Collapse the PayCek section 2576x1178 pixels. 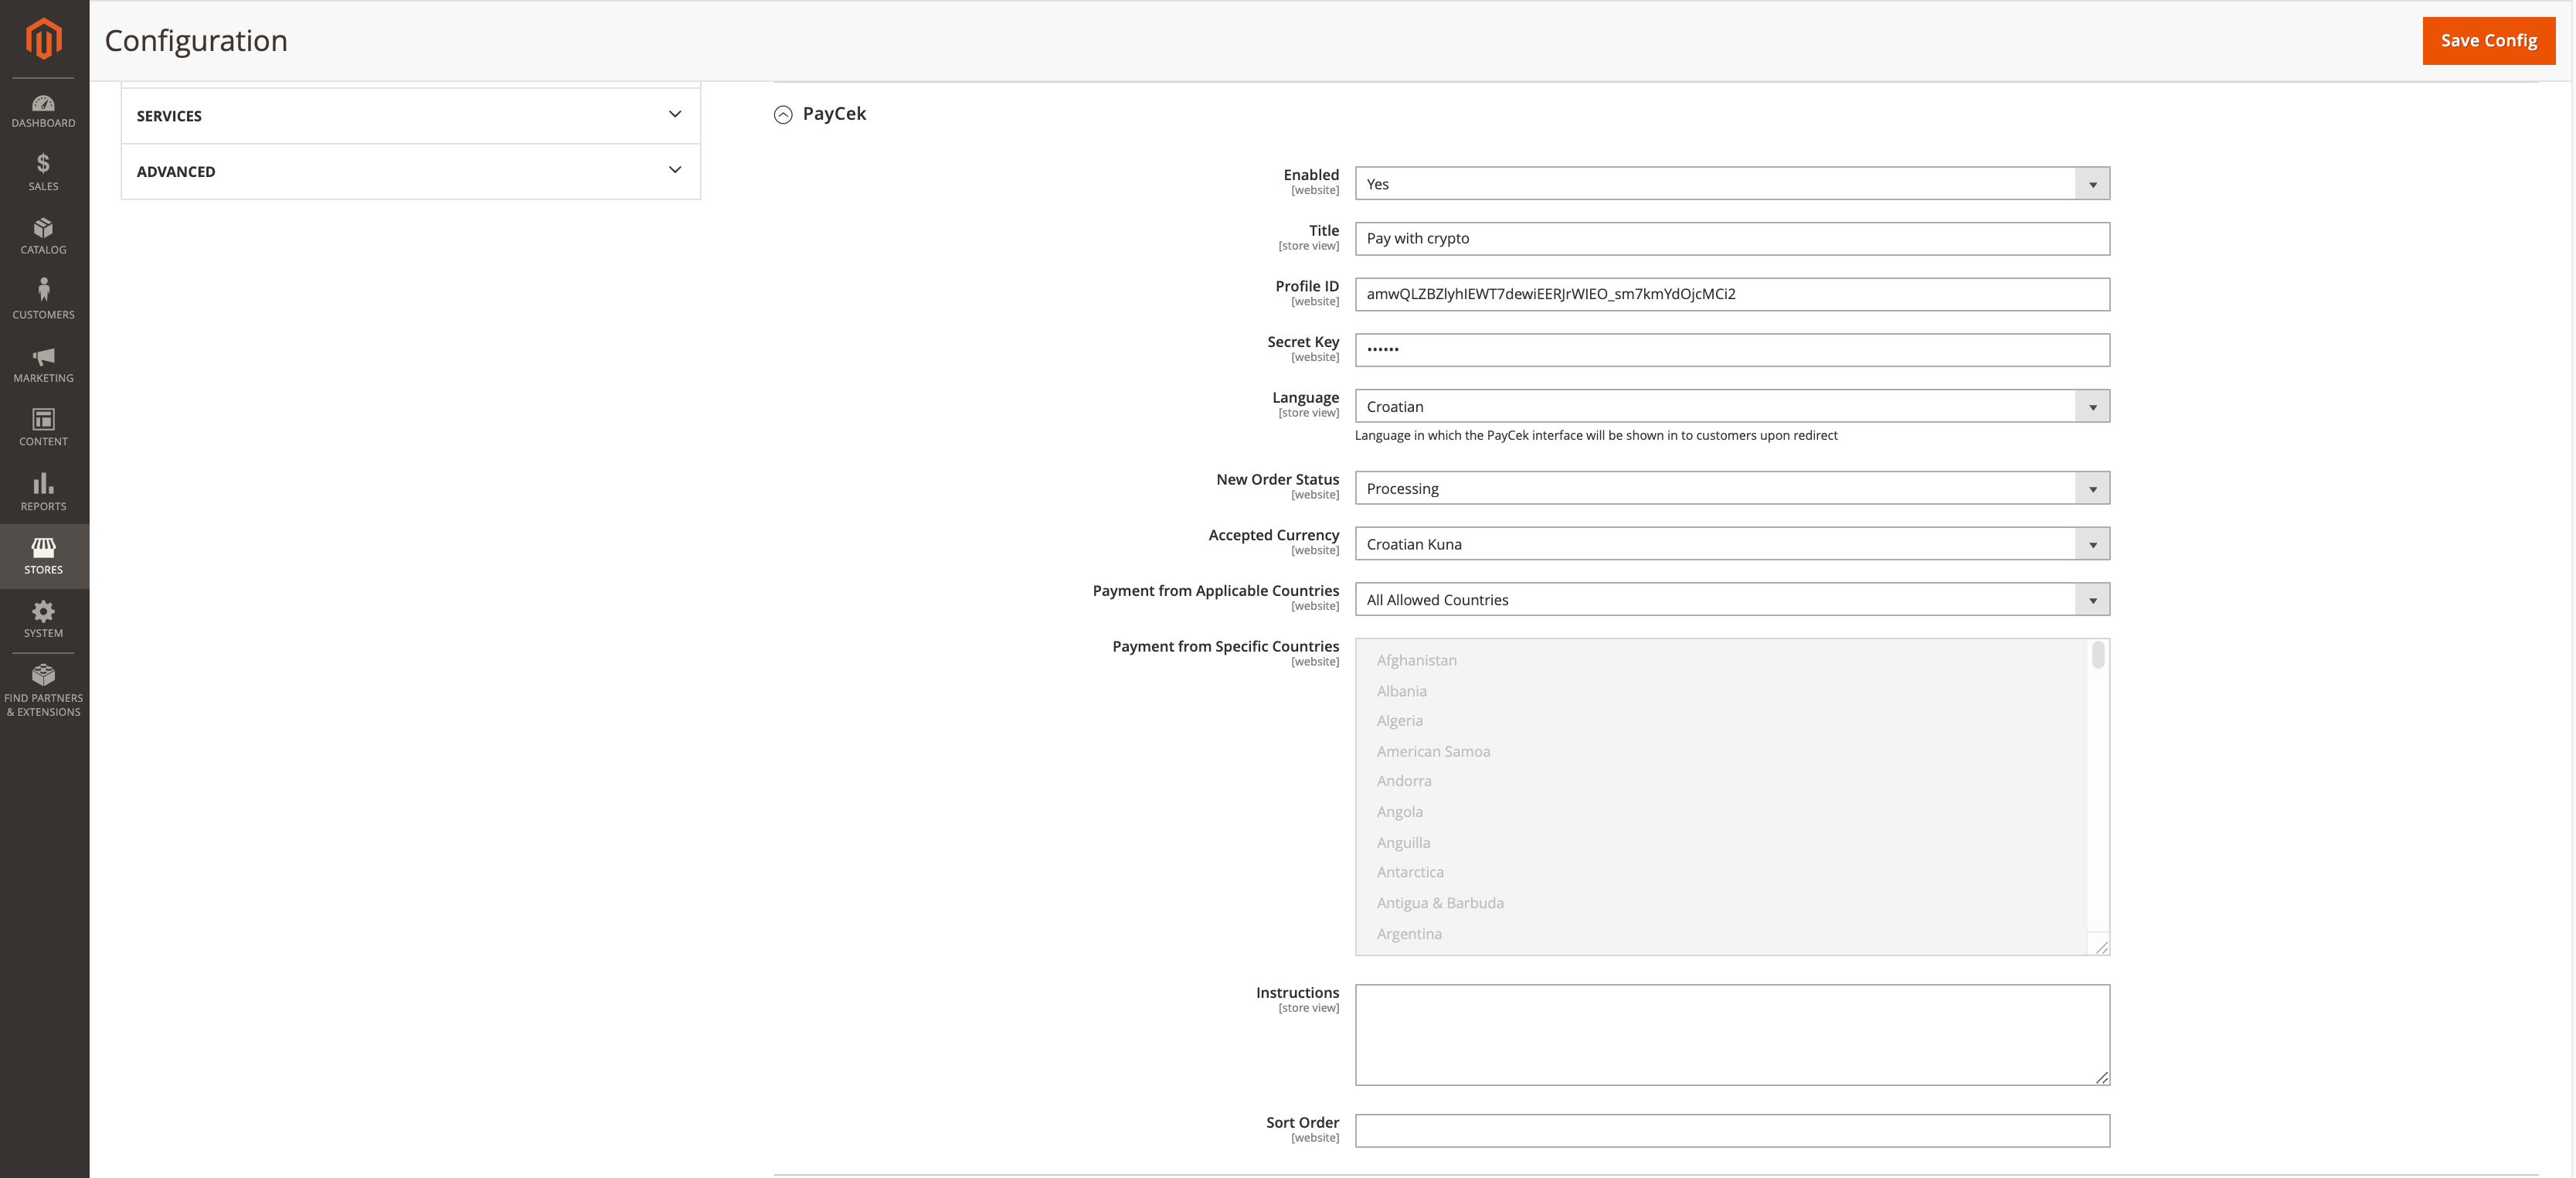(x=783, y=114)
